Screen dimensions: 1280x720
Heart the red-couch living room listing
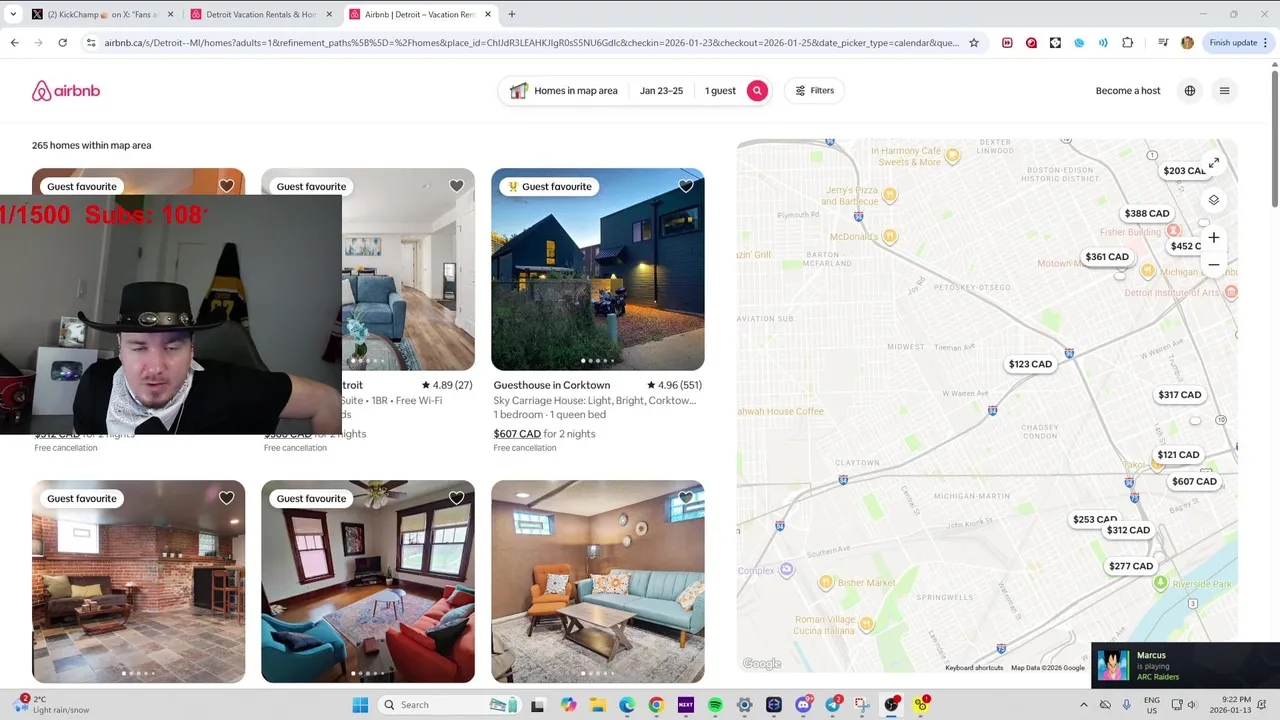point(456,498)
